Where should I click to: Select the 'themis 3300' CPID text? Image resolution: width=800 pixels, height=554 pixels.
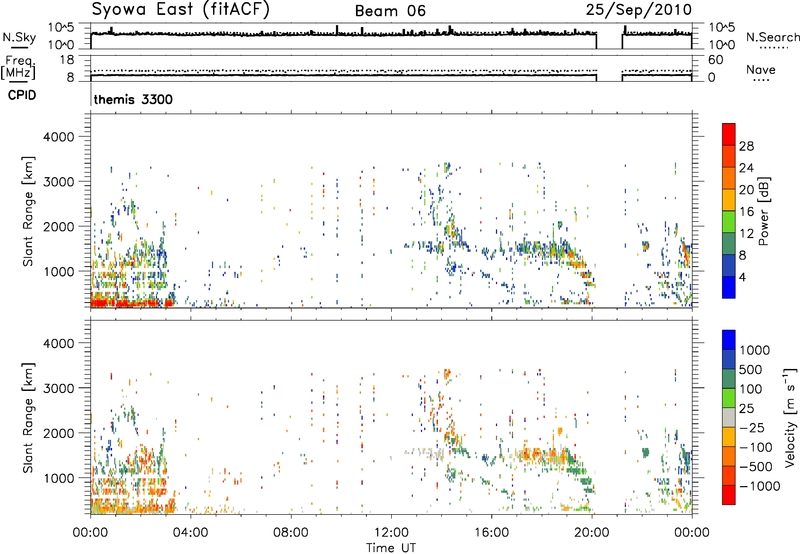pyautogui.click(x=133, y=99)
